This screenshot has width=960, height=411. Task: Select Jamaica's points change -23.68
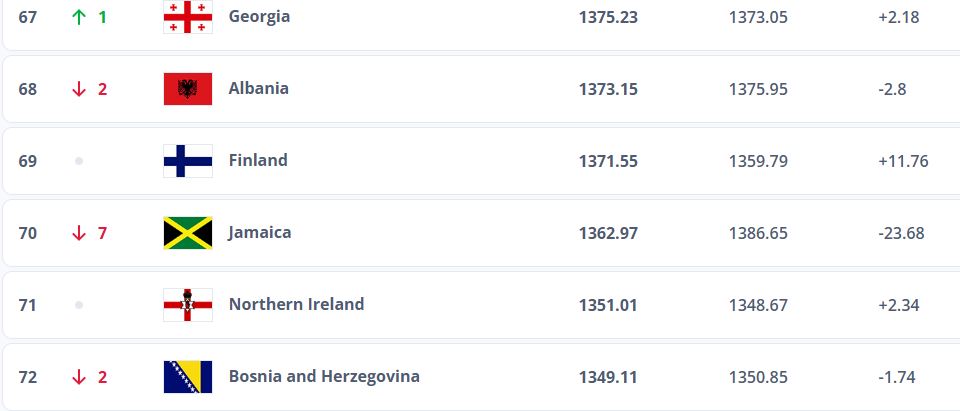[901, 233]
